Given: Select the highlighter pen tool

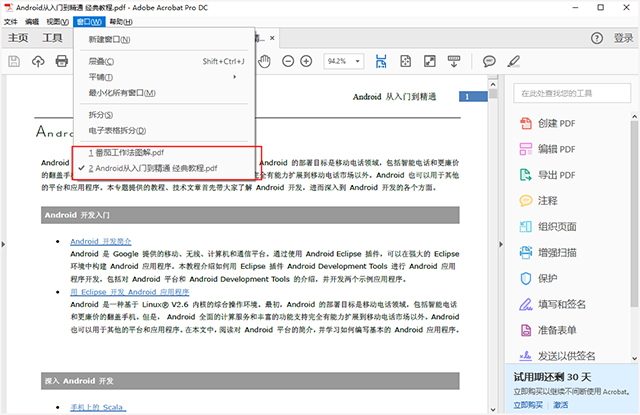Looking at the screenshot, I should (x=513, y=62).
